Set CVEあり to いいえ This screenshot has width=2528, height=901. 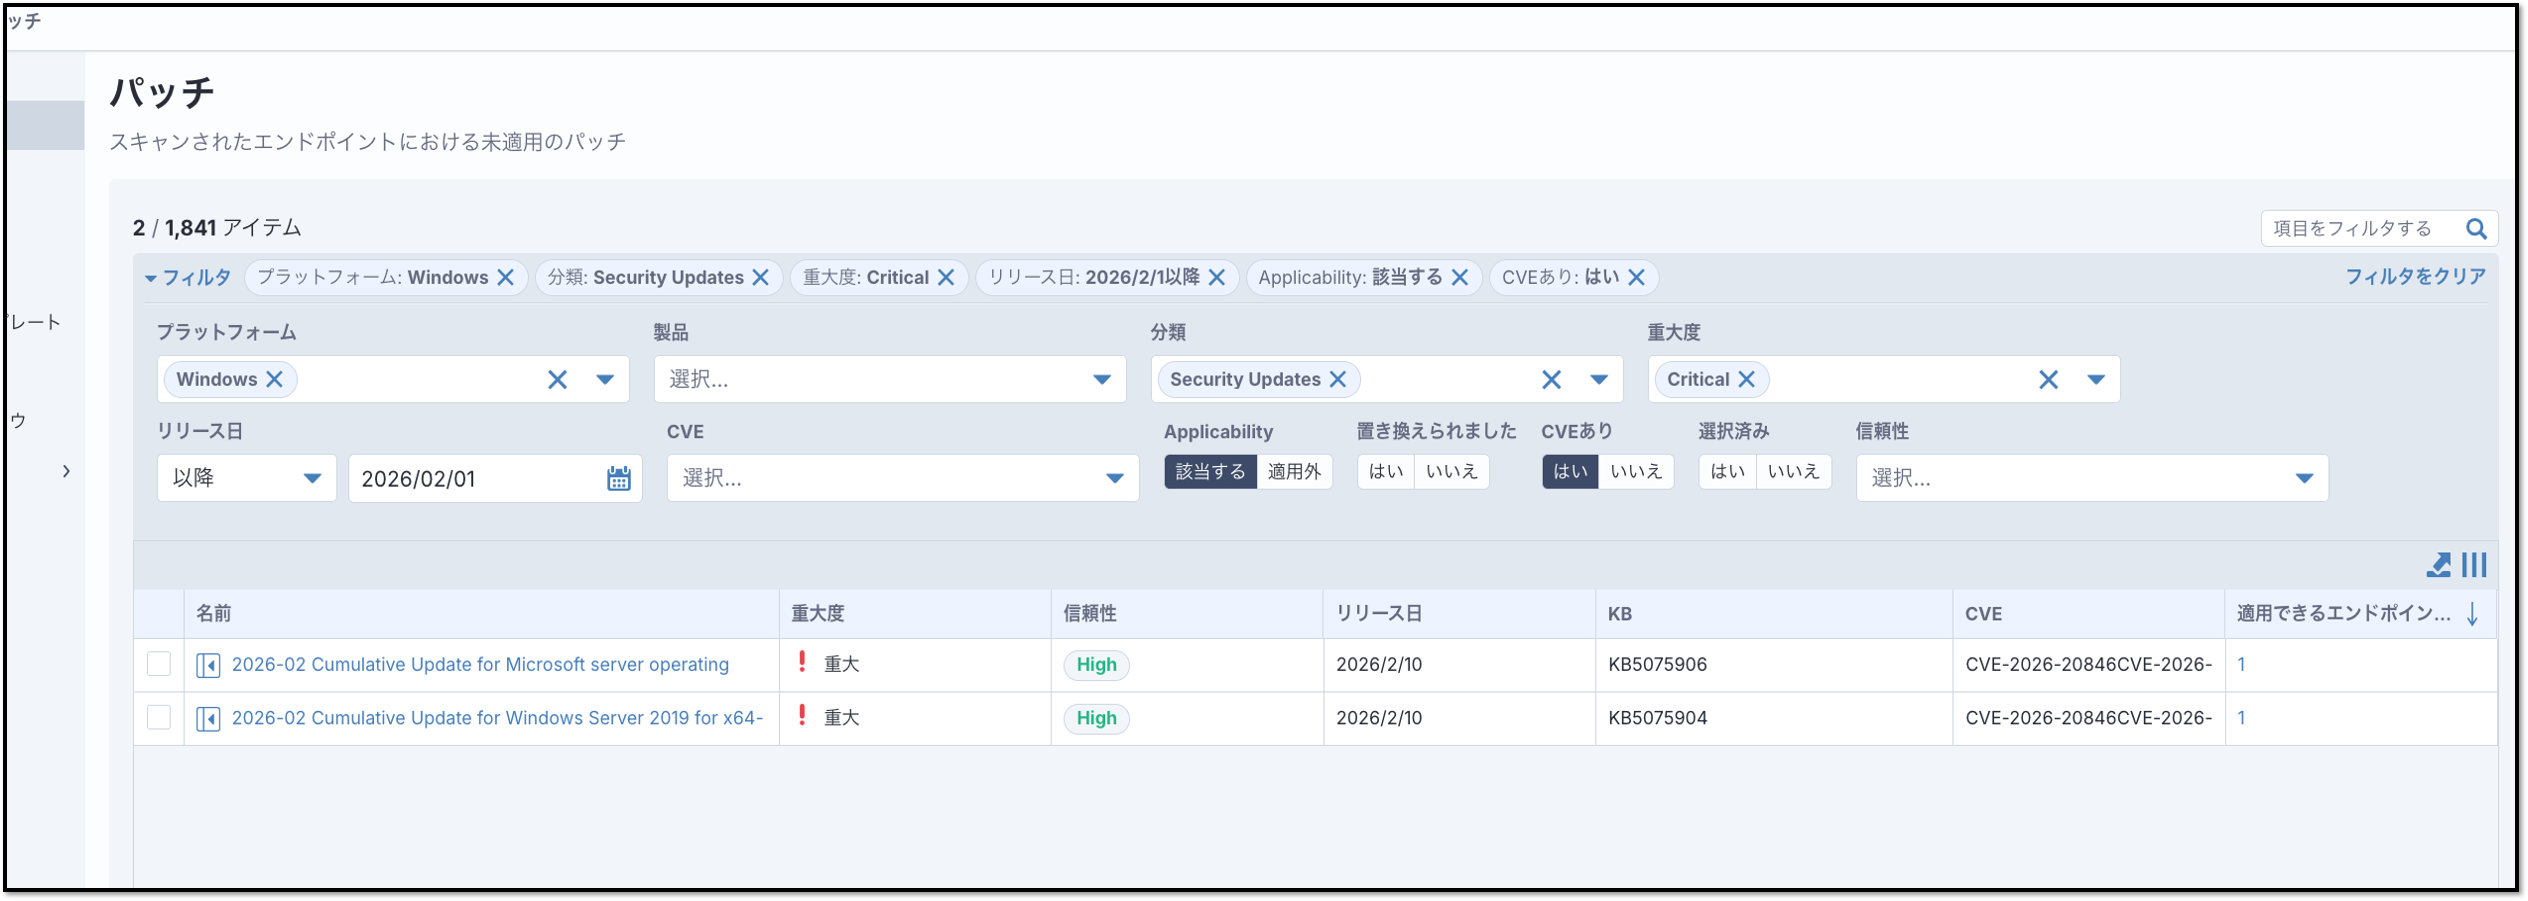coord(1635,472)
